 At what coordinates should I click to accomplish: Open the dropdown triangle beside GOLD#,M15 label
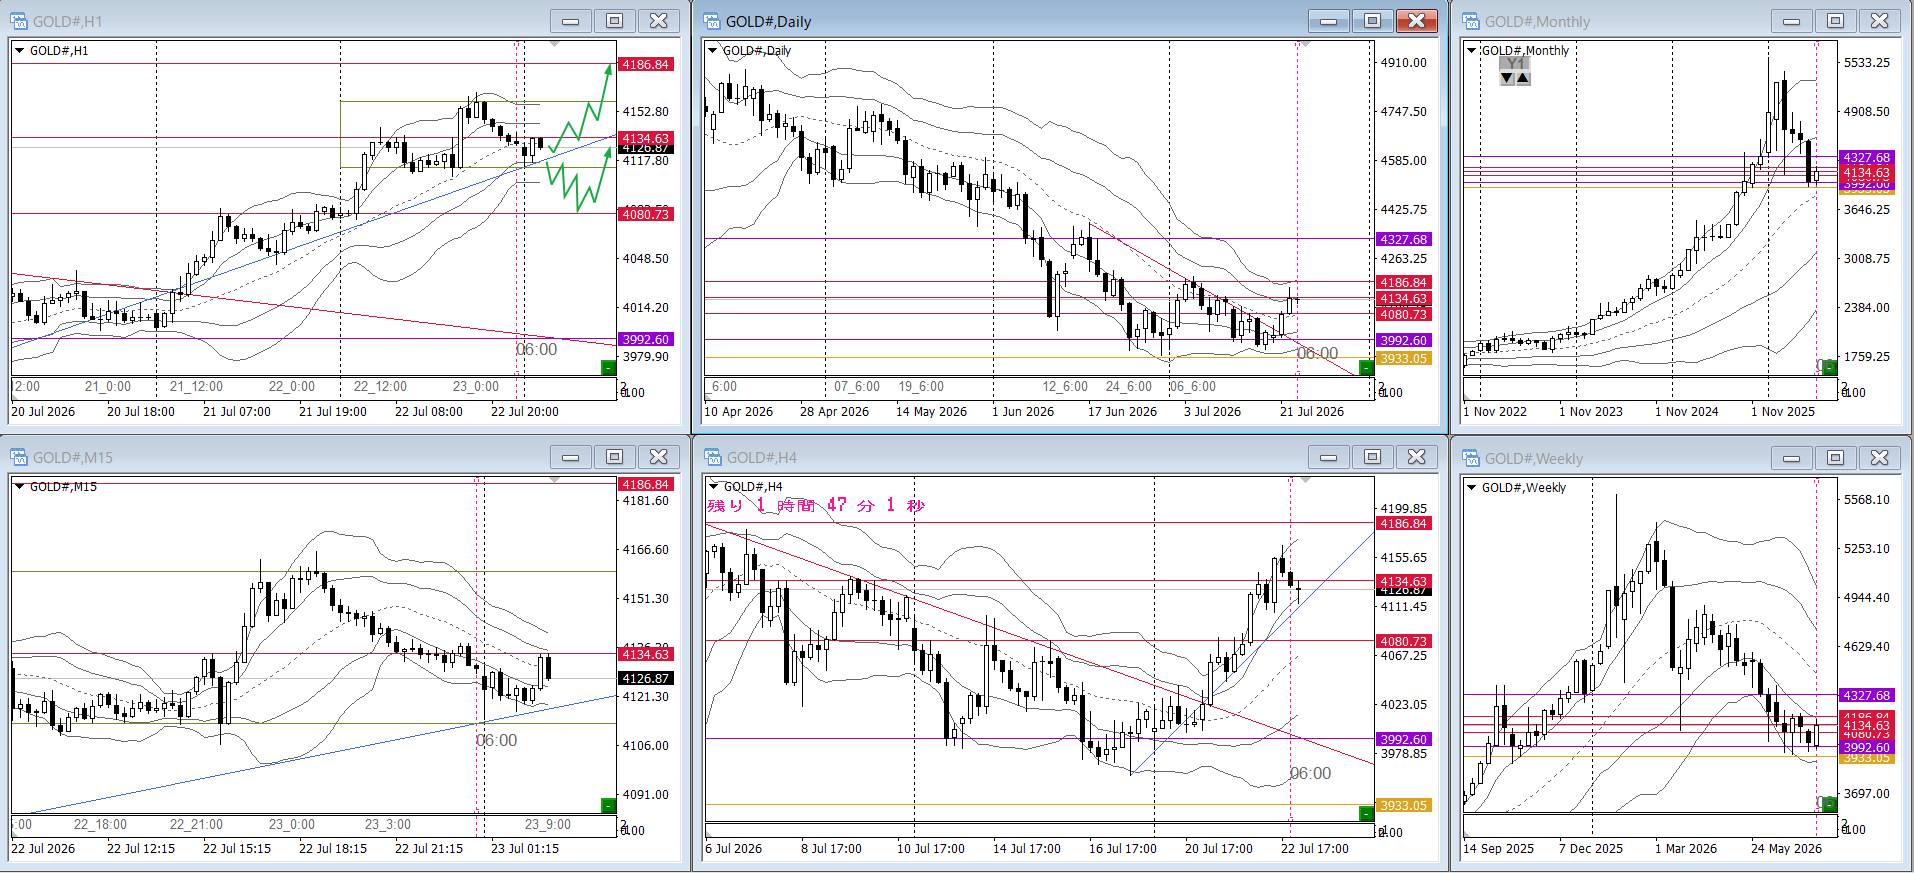pyautogui.click(x=19, y=487)
